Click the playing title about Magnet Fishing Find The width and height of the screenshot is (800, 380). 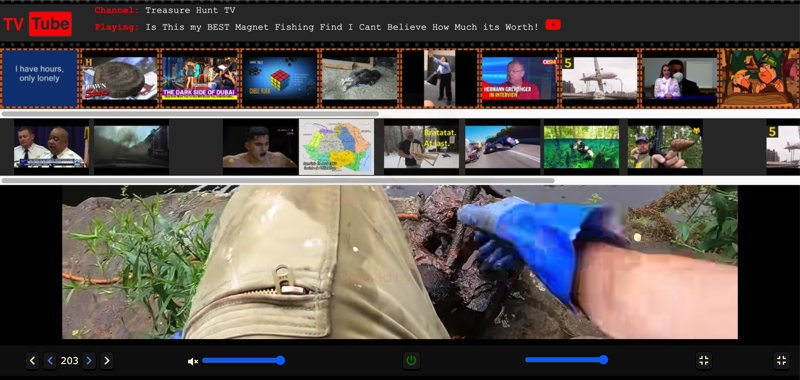[x=342, y=27]
